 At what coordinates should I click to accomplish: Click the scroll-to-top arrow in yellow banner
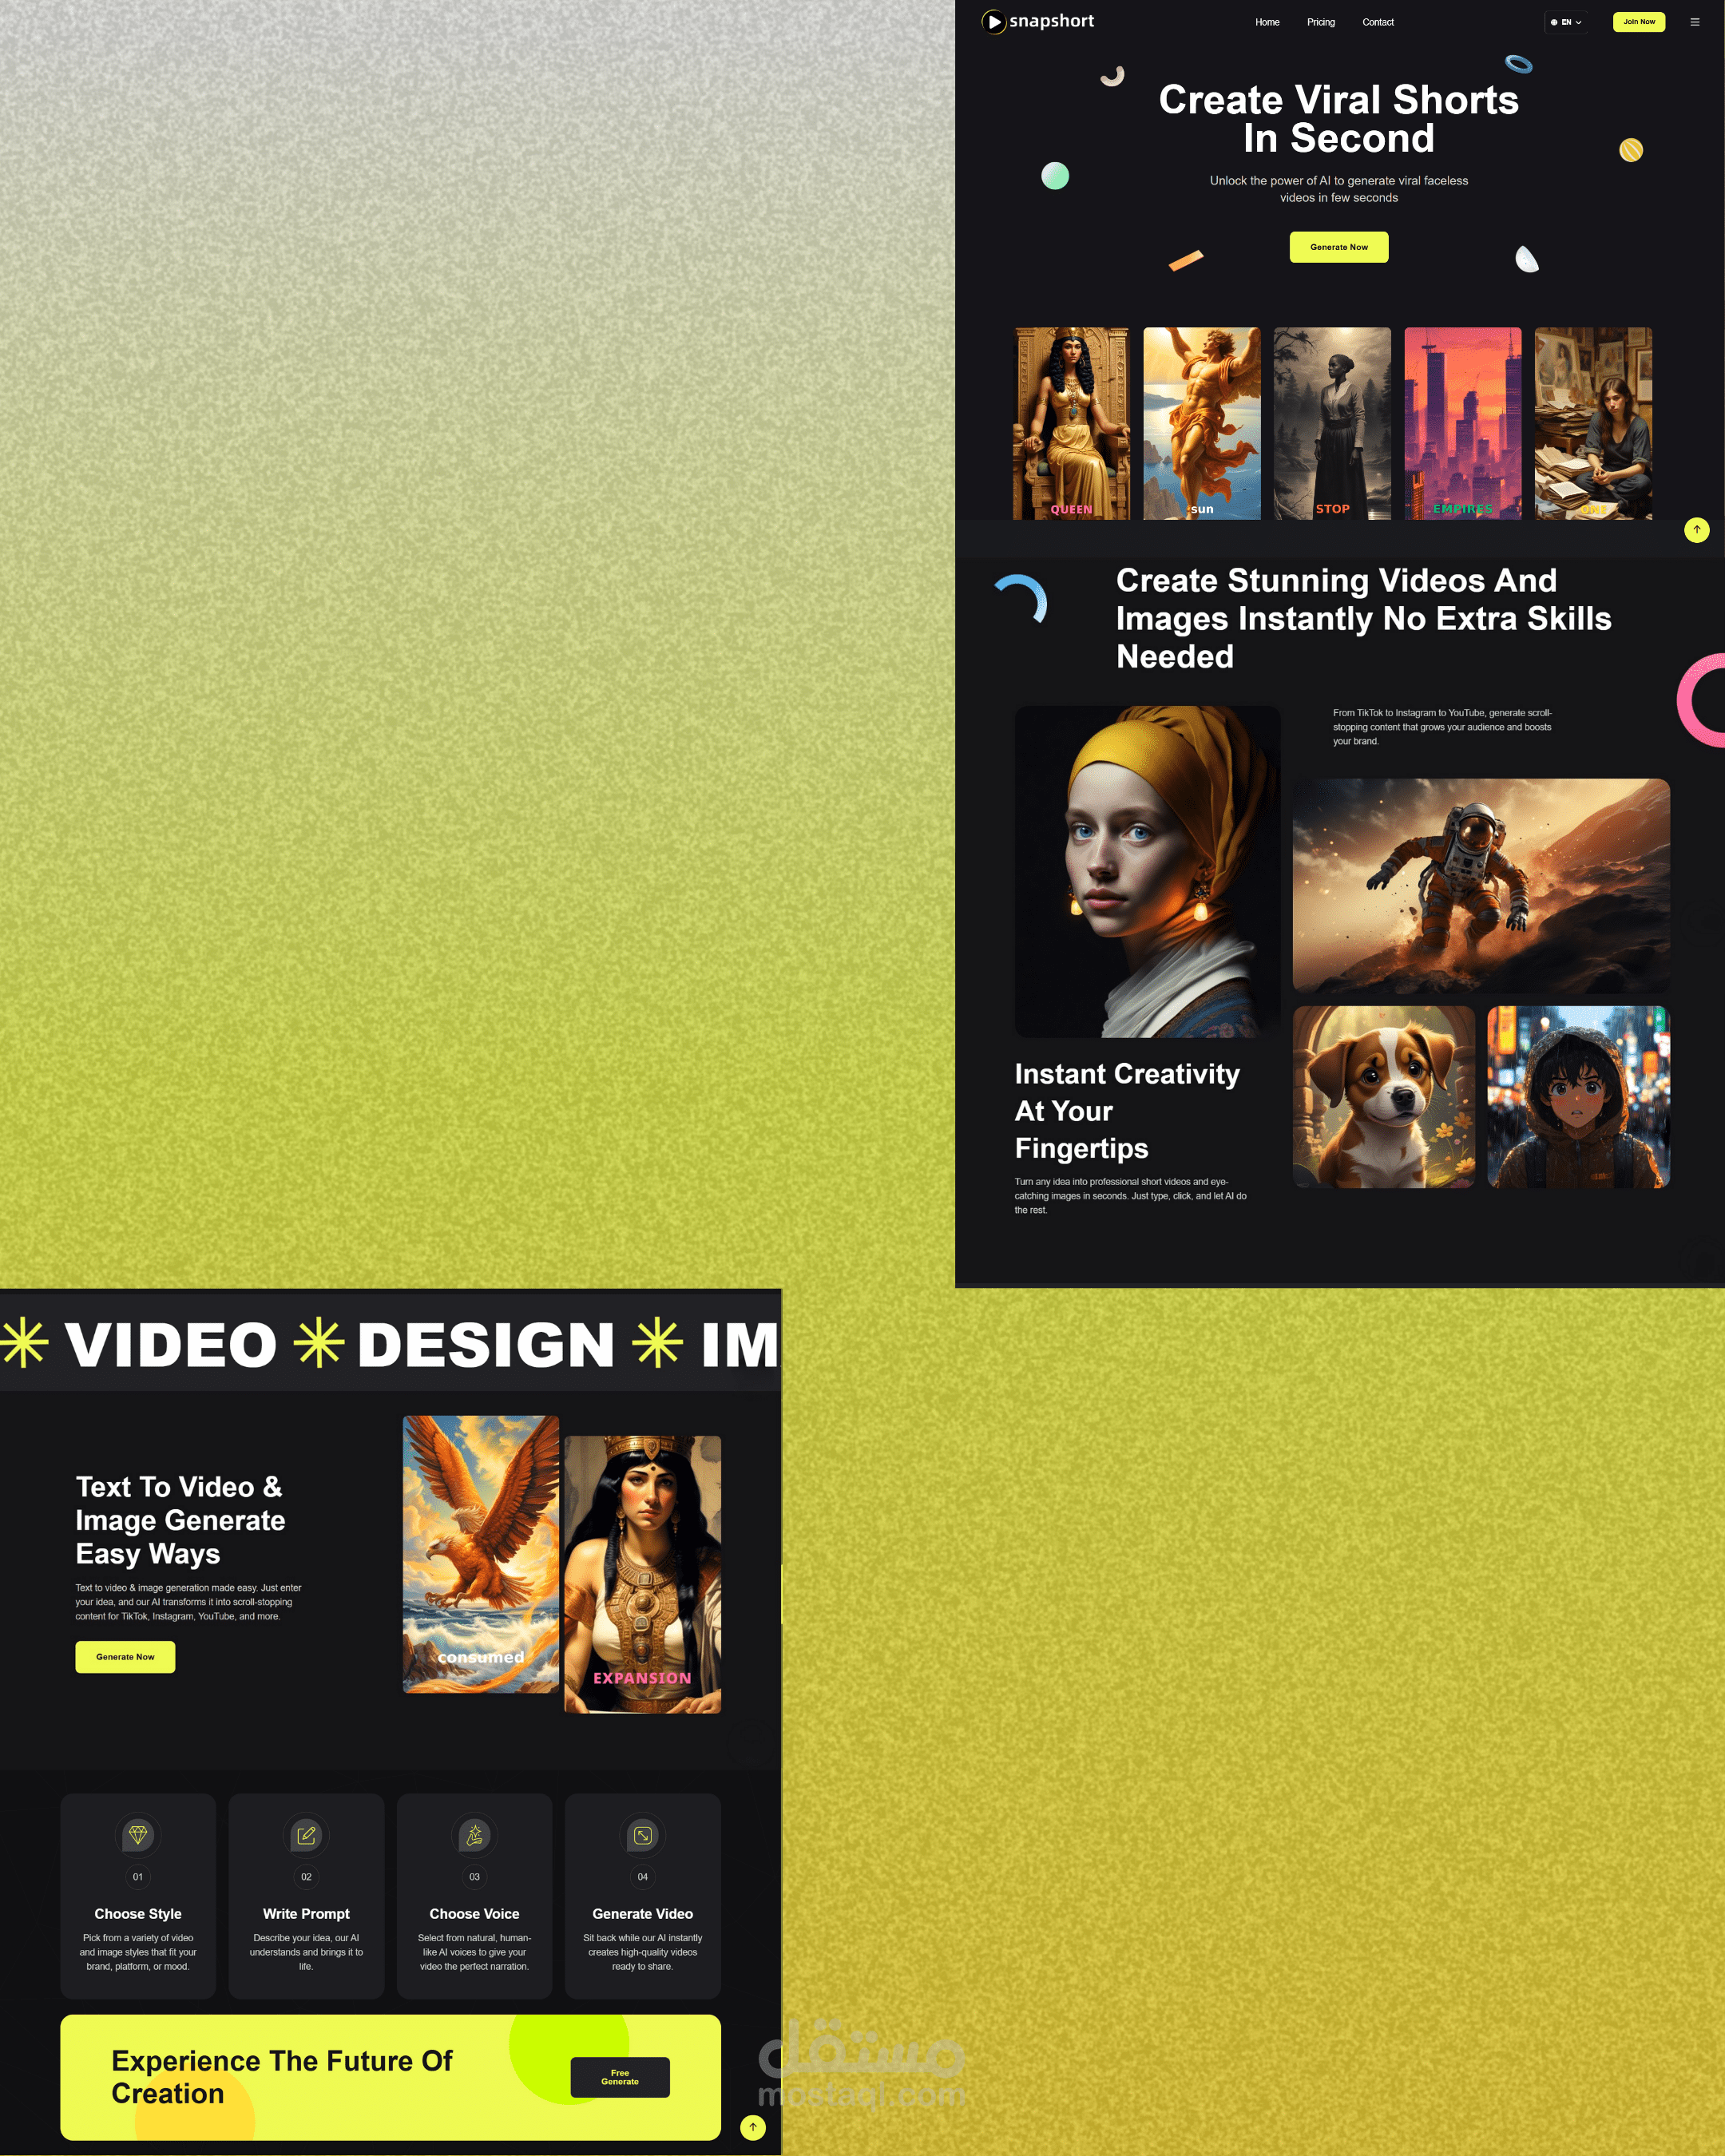tap(753, 2127)
